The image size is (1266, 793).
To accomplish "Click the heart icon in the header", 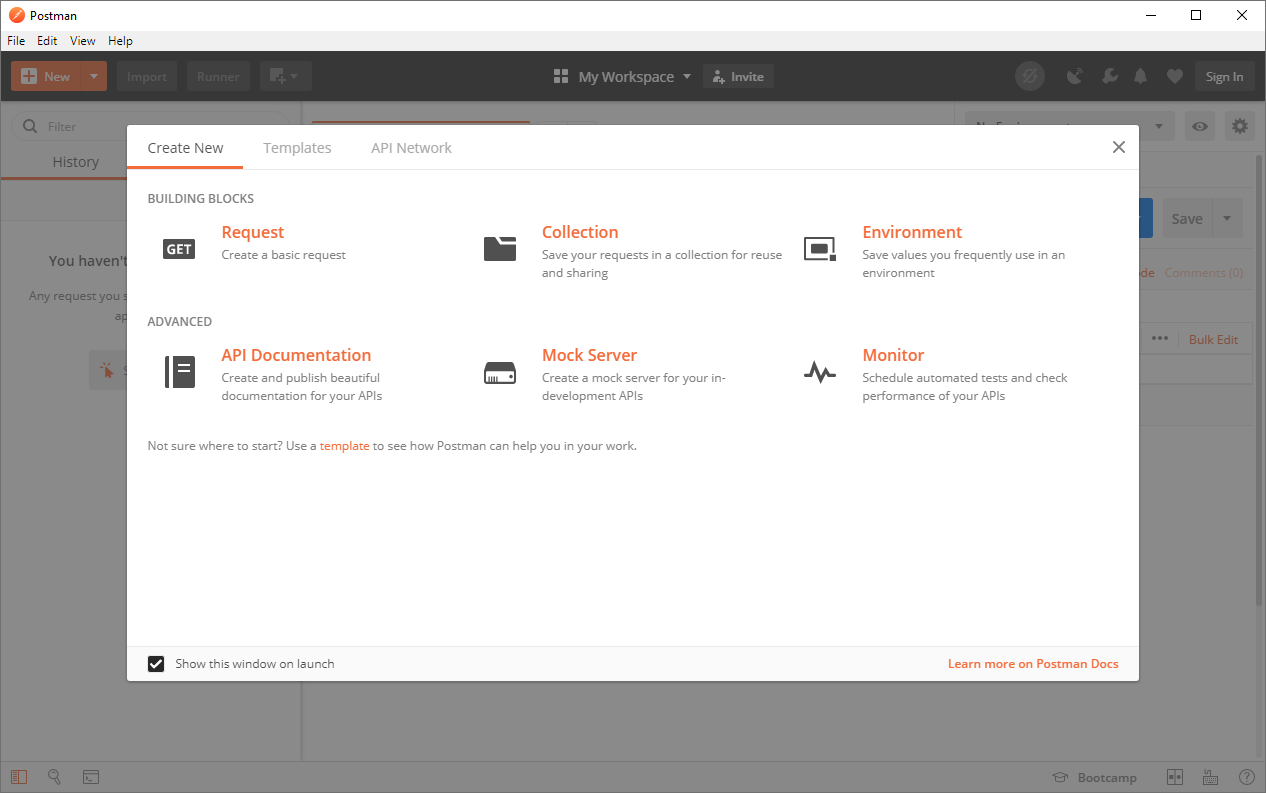I will (x=1174, y=76).
